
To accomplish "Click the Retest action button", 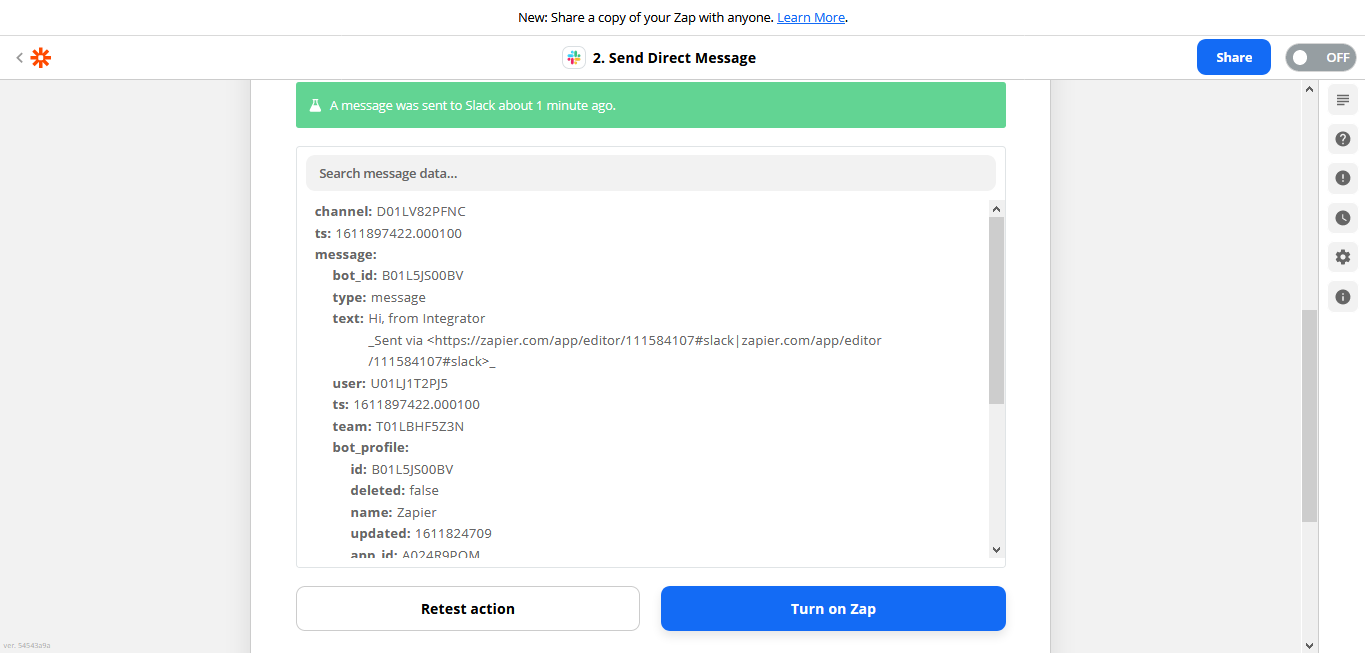I will (467, 609).
